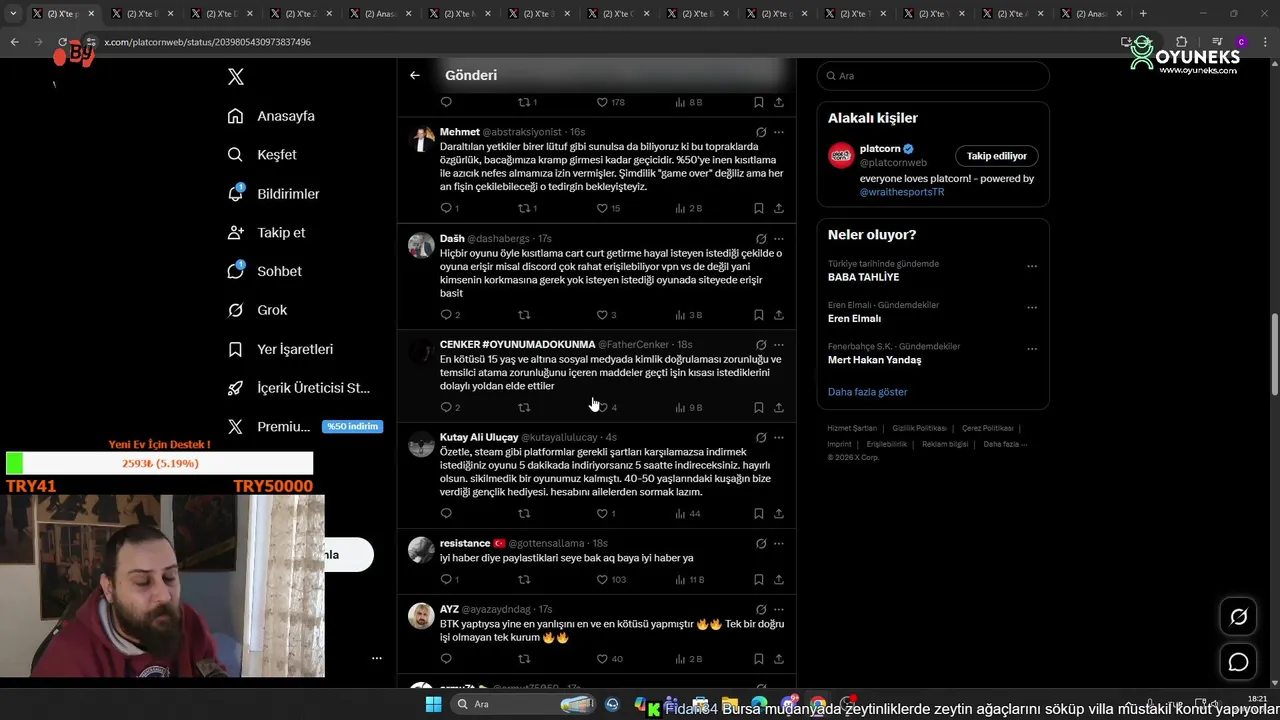
Task: Click the Ara search field on X
Action: pyautogui.click(x=933, y=76)
